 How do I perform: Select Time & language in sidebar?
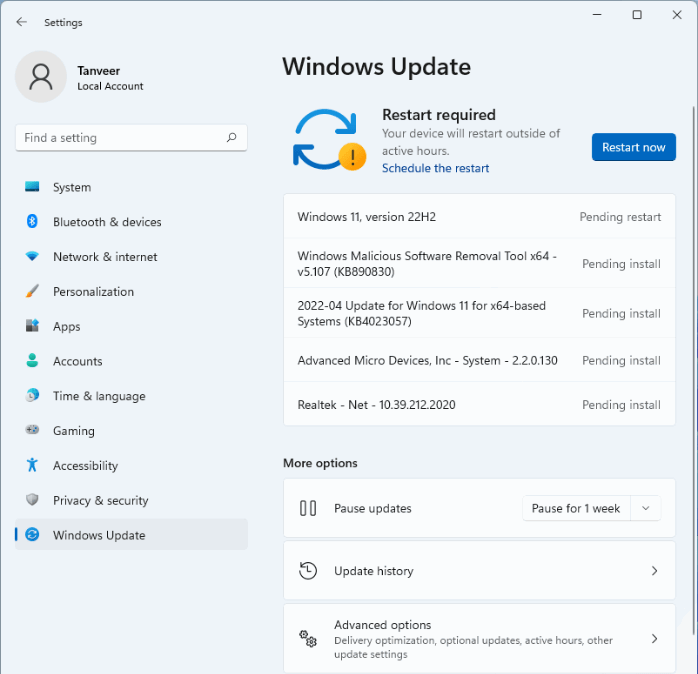[x=131, y=396]
